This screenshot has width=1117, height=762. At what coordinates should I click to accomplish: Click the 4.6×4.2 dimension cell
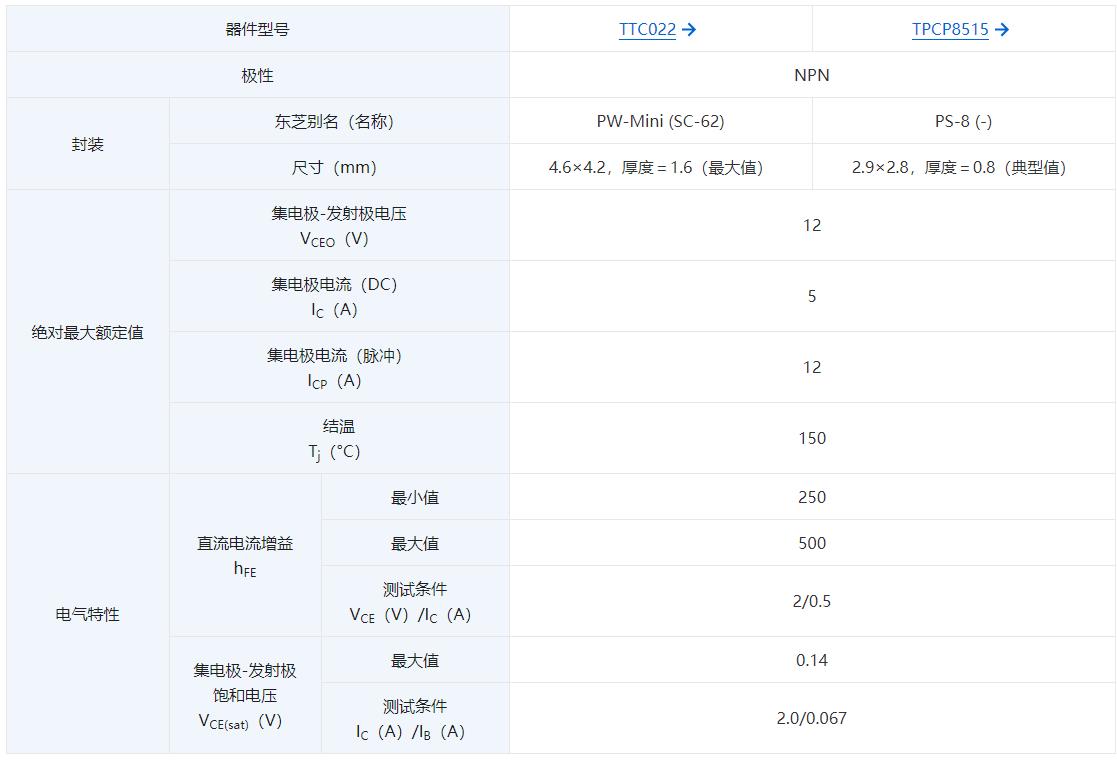click(x=660, y=167)
